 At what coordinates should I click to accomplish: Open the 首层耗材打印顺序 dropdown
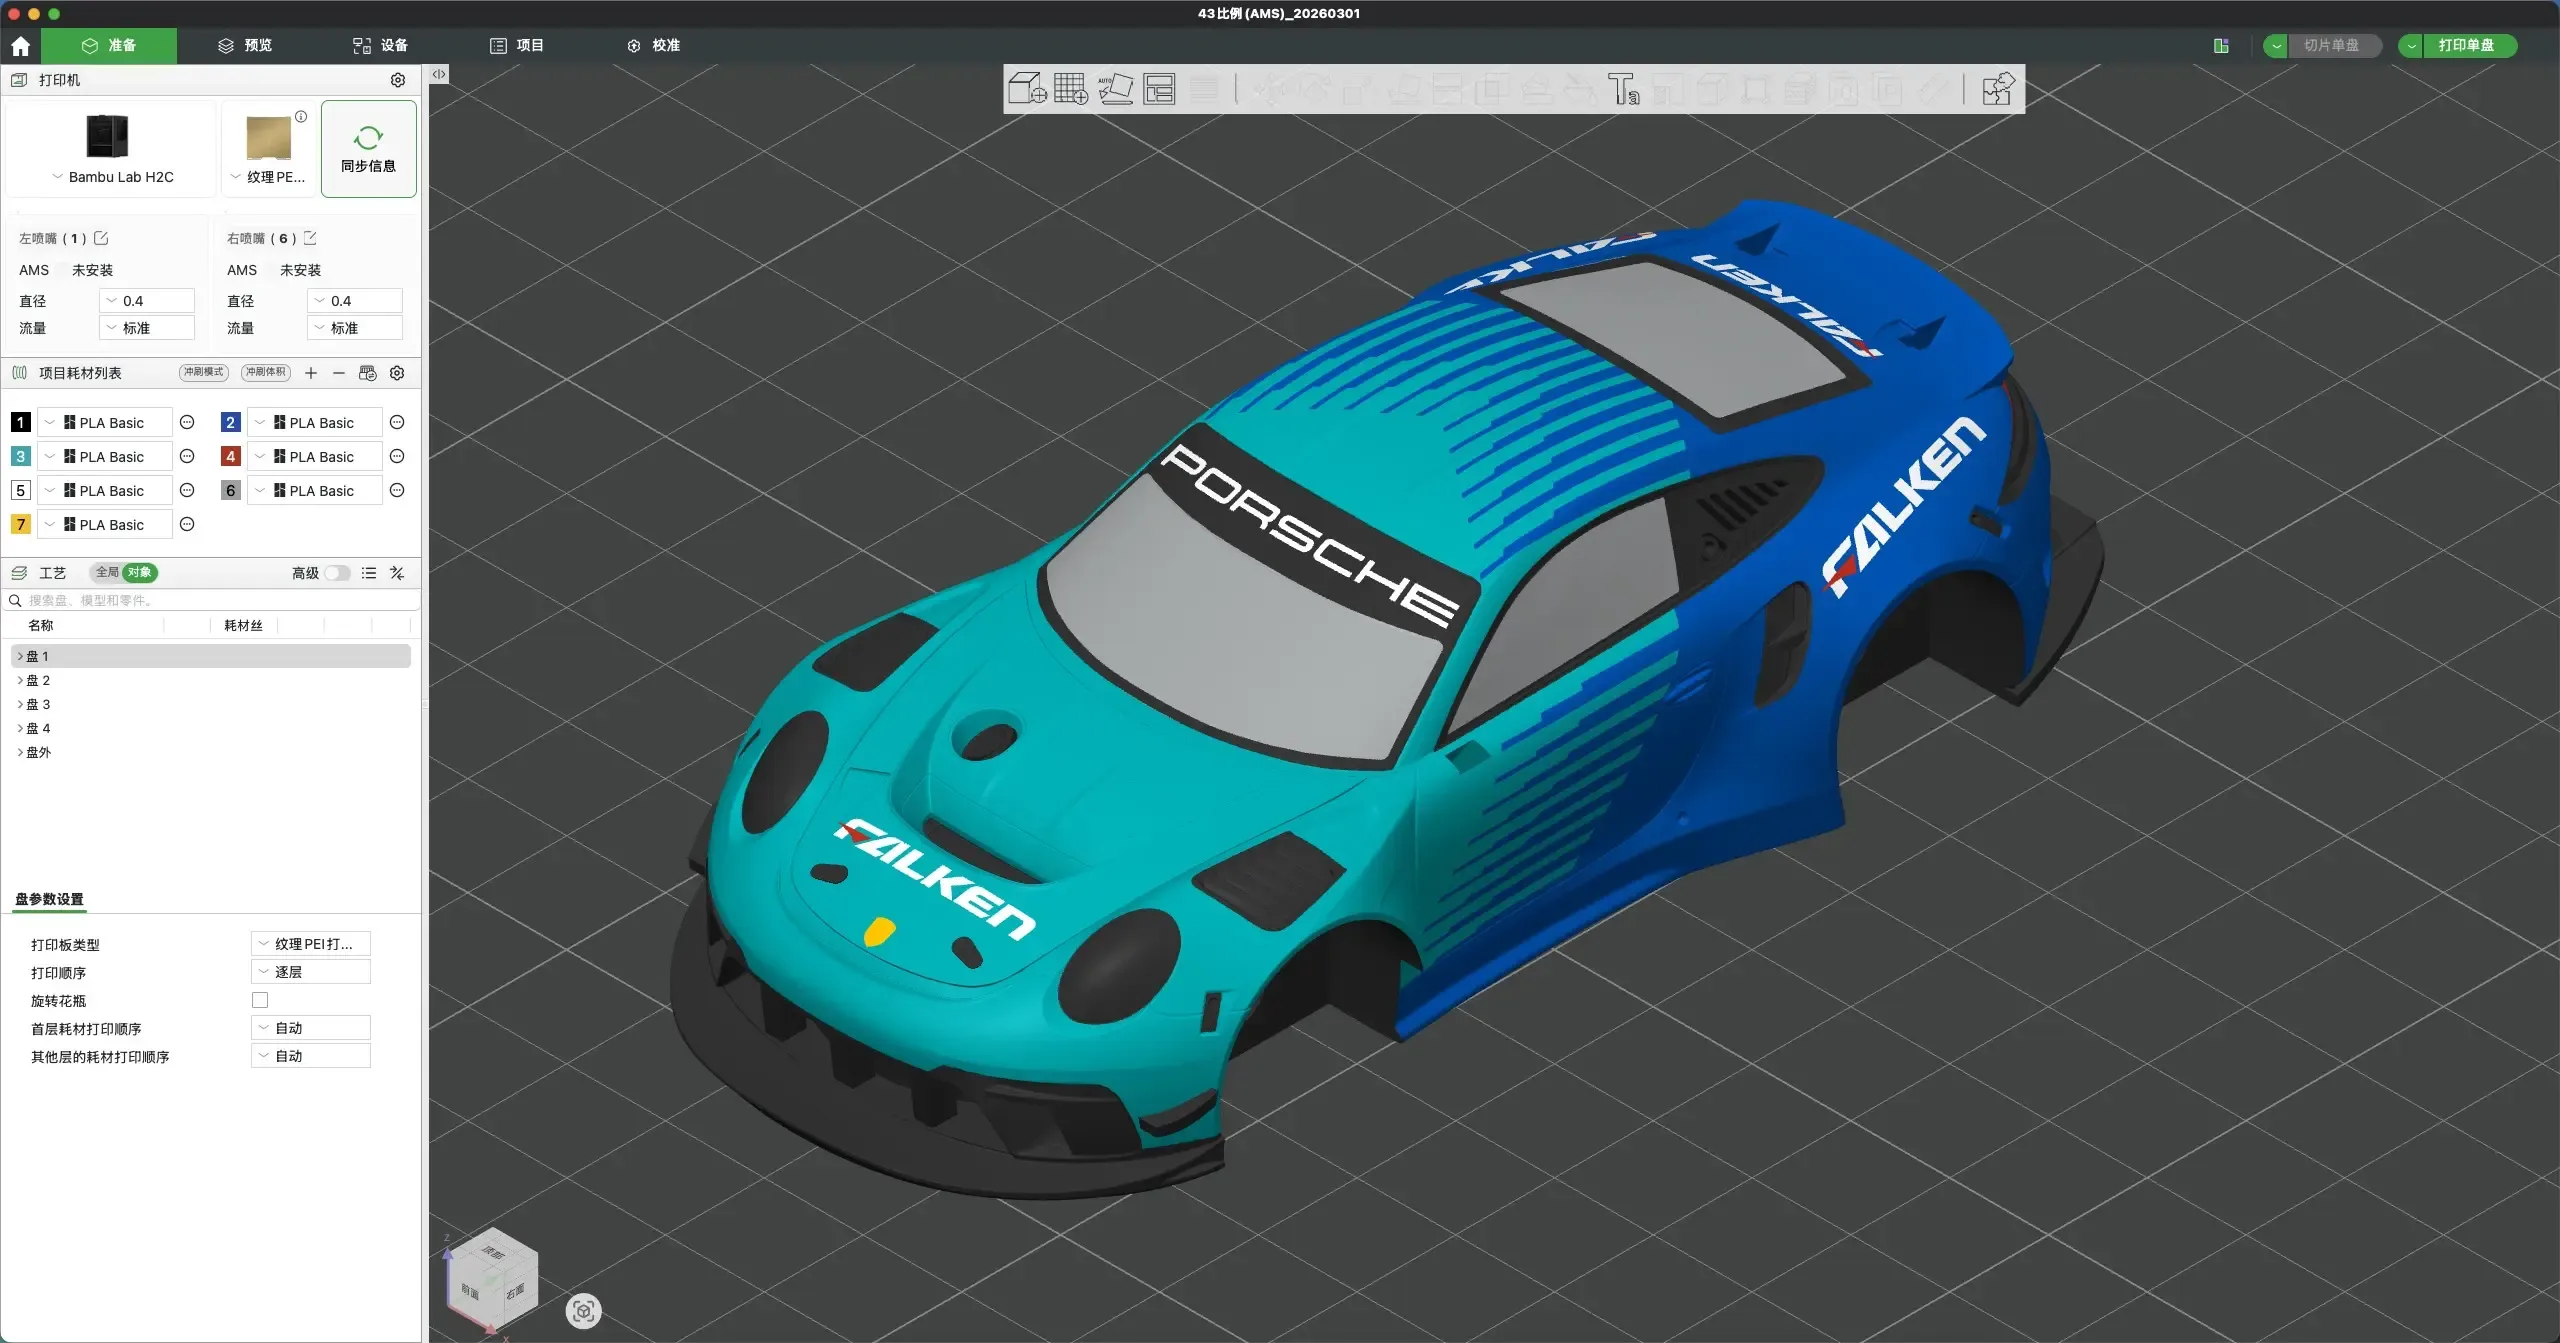click(311, 1028)
